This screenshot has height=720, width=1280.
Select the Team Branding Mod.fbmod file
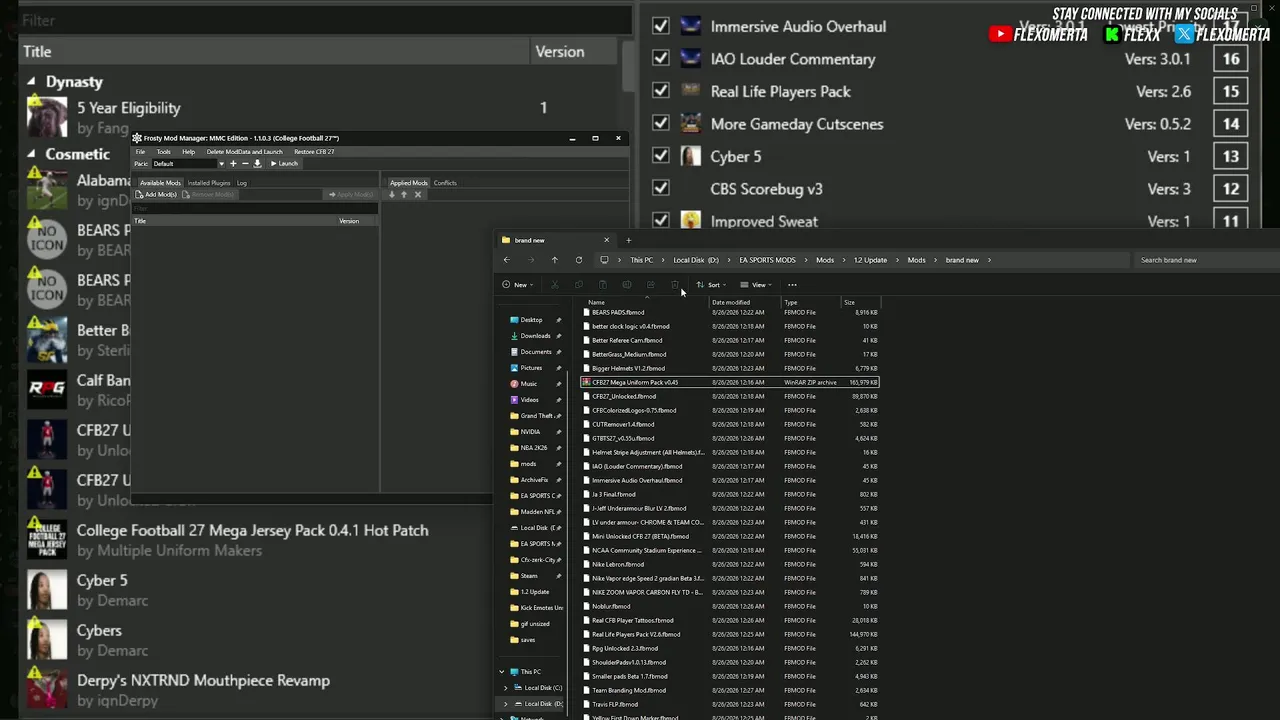click(730, 690)
